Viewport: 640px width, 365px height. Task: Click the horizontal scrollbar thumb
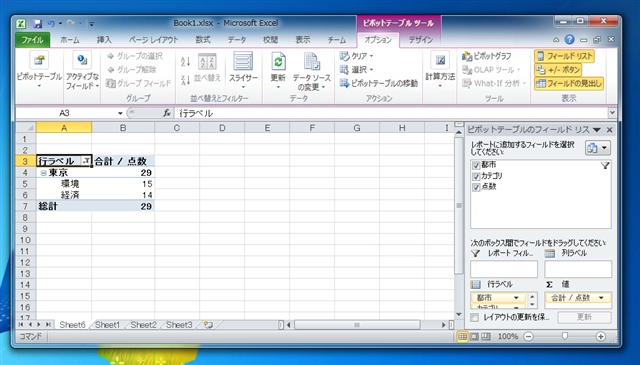pos(357,325)
